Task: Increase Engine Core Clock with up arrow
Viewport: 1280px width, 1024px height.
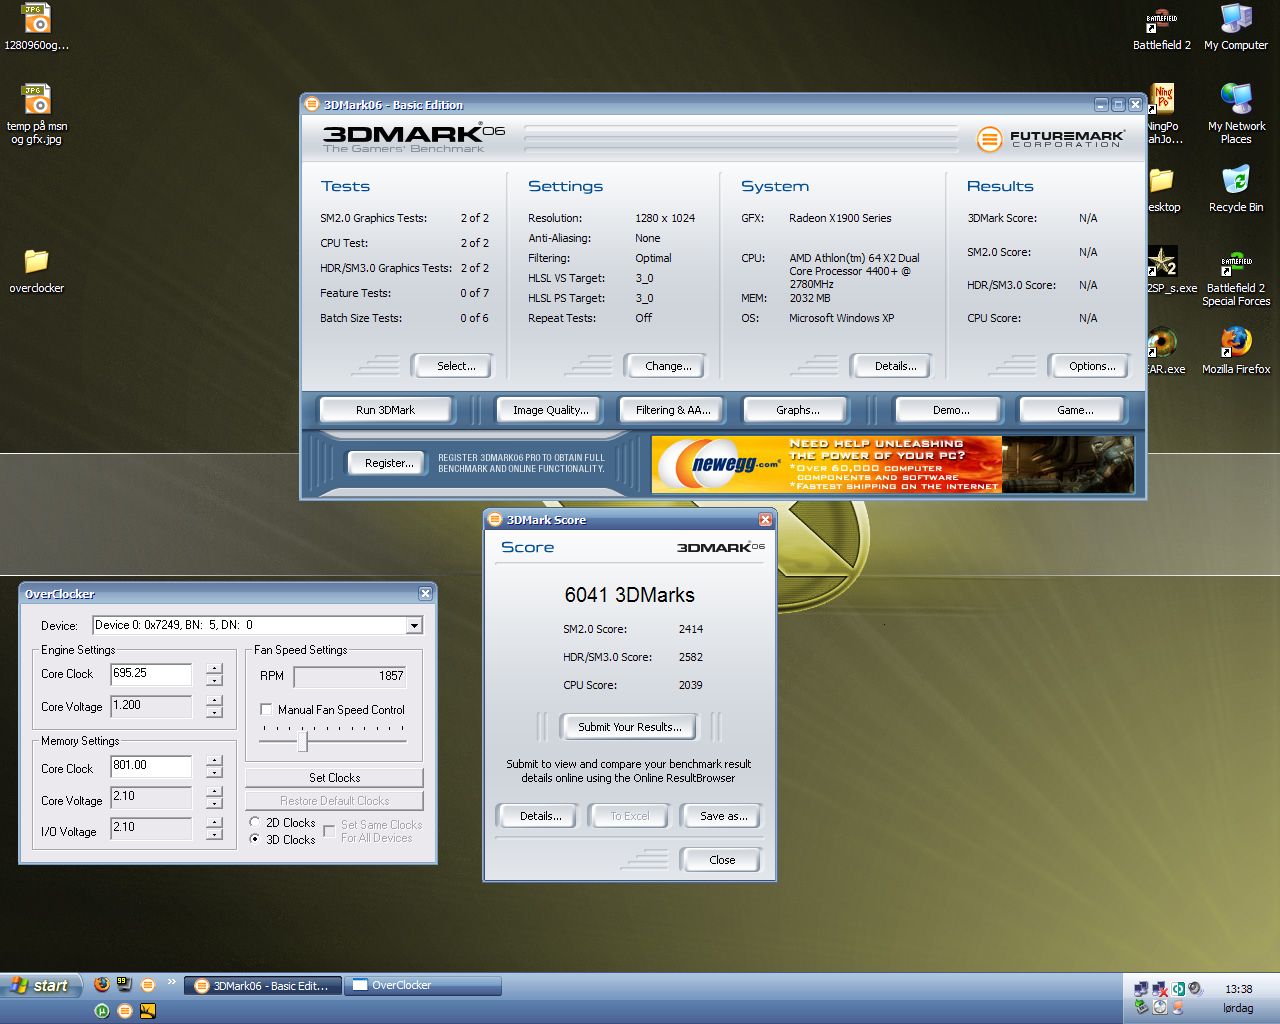Action: (x=214, y=668)
